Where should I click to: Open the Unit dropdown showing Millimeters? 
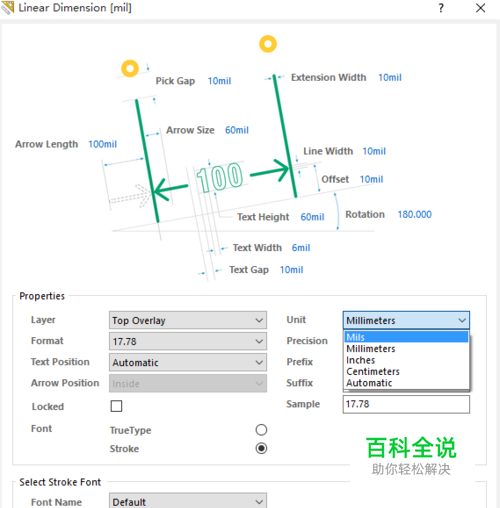tap(406, 320)
